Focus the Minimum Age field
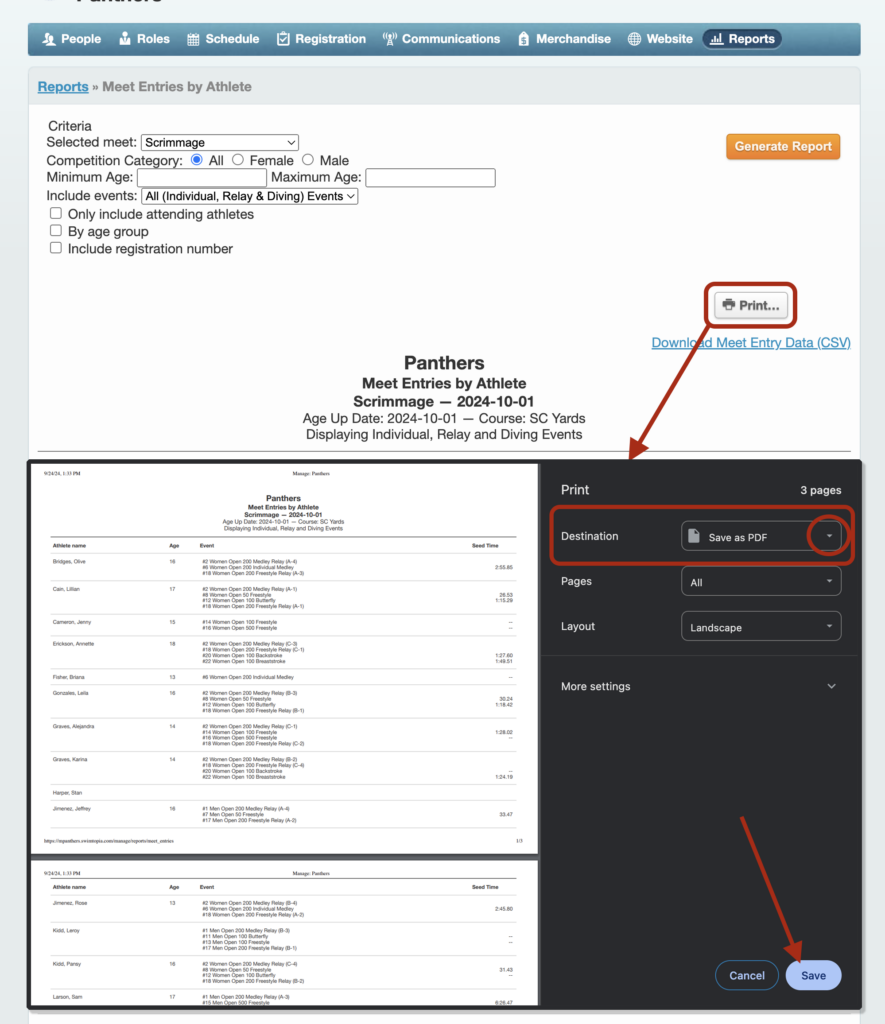885x1024 pixels. point(202,178)
